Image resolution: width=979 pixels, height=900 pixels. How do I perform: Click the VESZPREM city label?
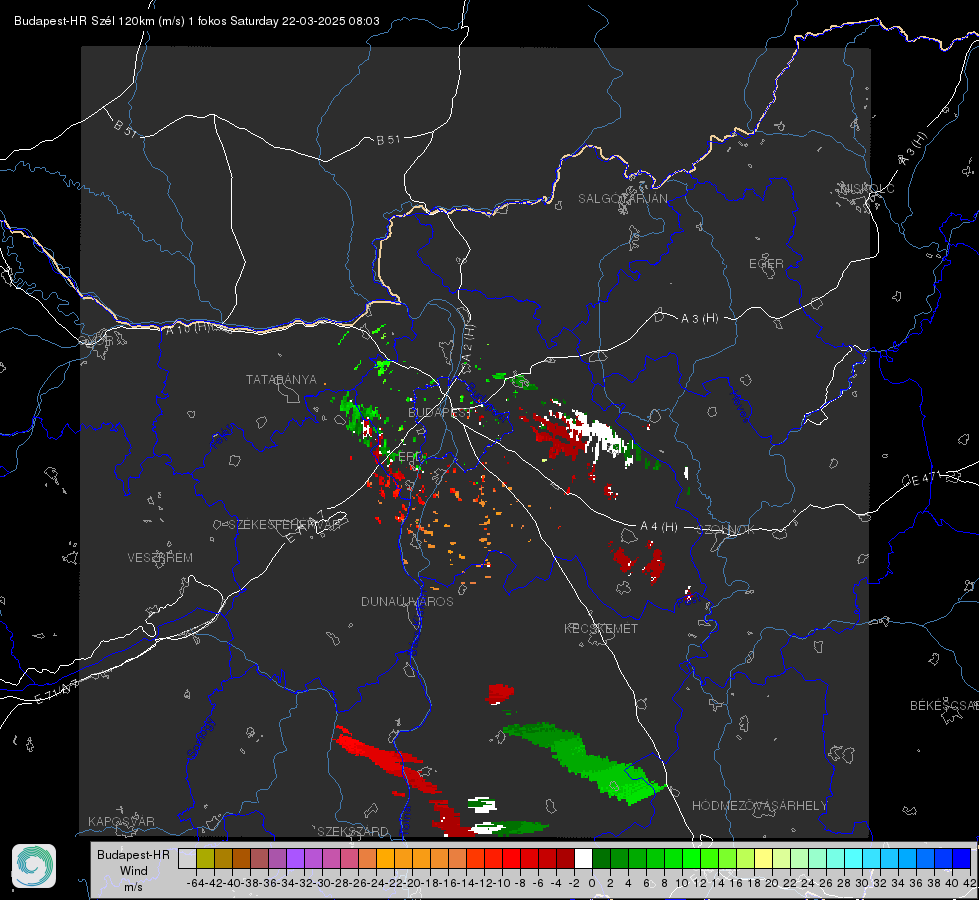coord(160,558)
